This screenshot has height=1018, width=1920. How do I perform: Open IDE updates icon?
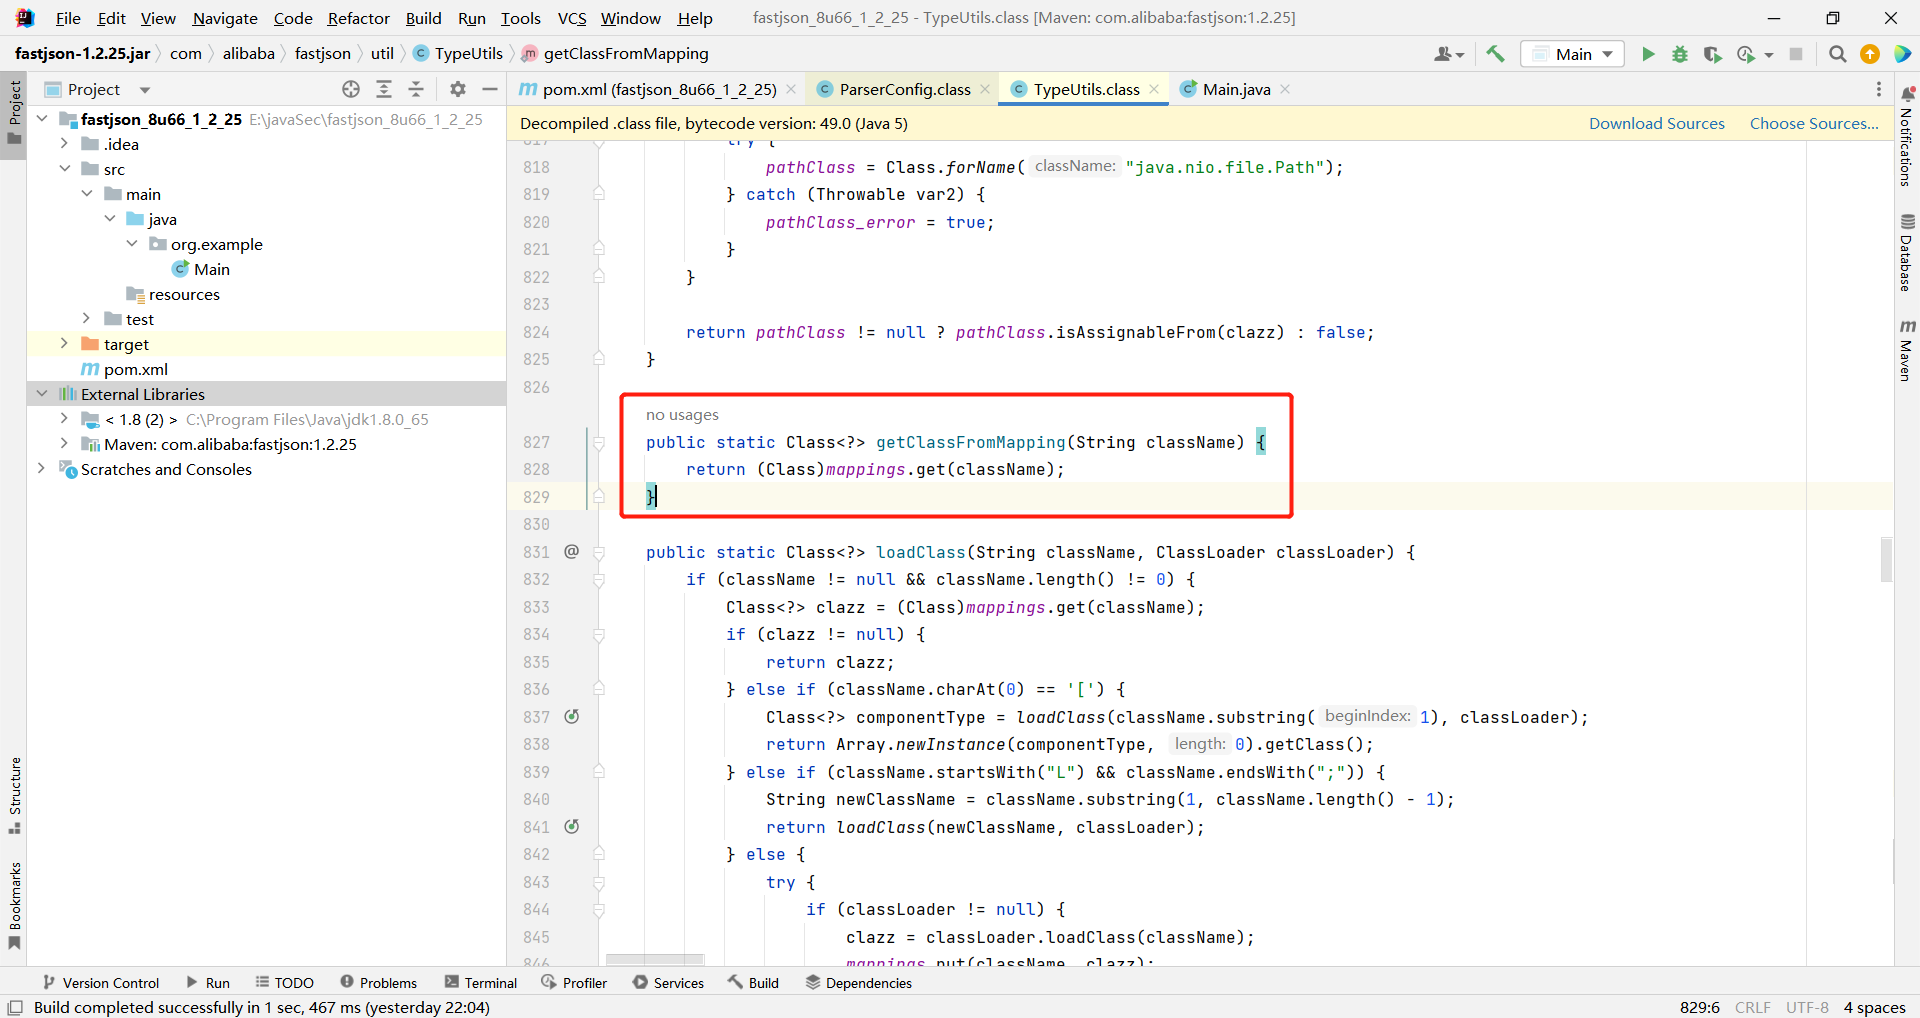click(1870, 54)
